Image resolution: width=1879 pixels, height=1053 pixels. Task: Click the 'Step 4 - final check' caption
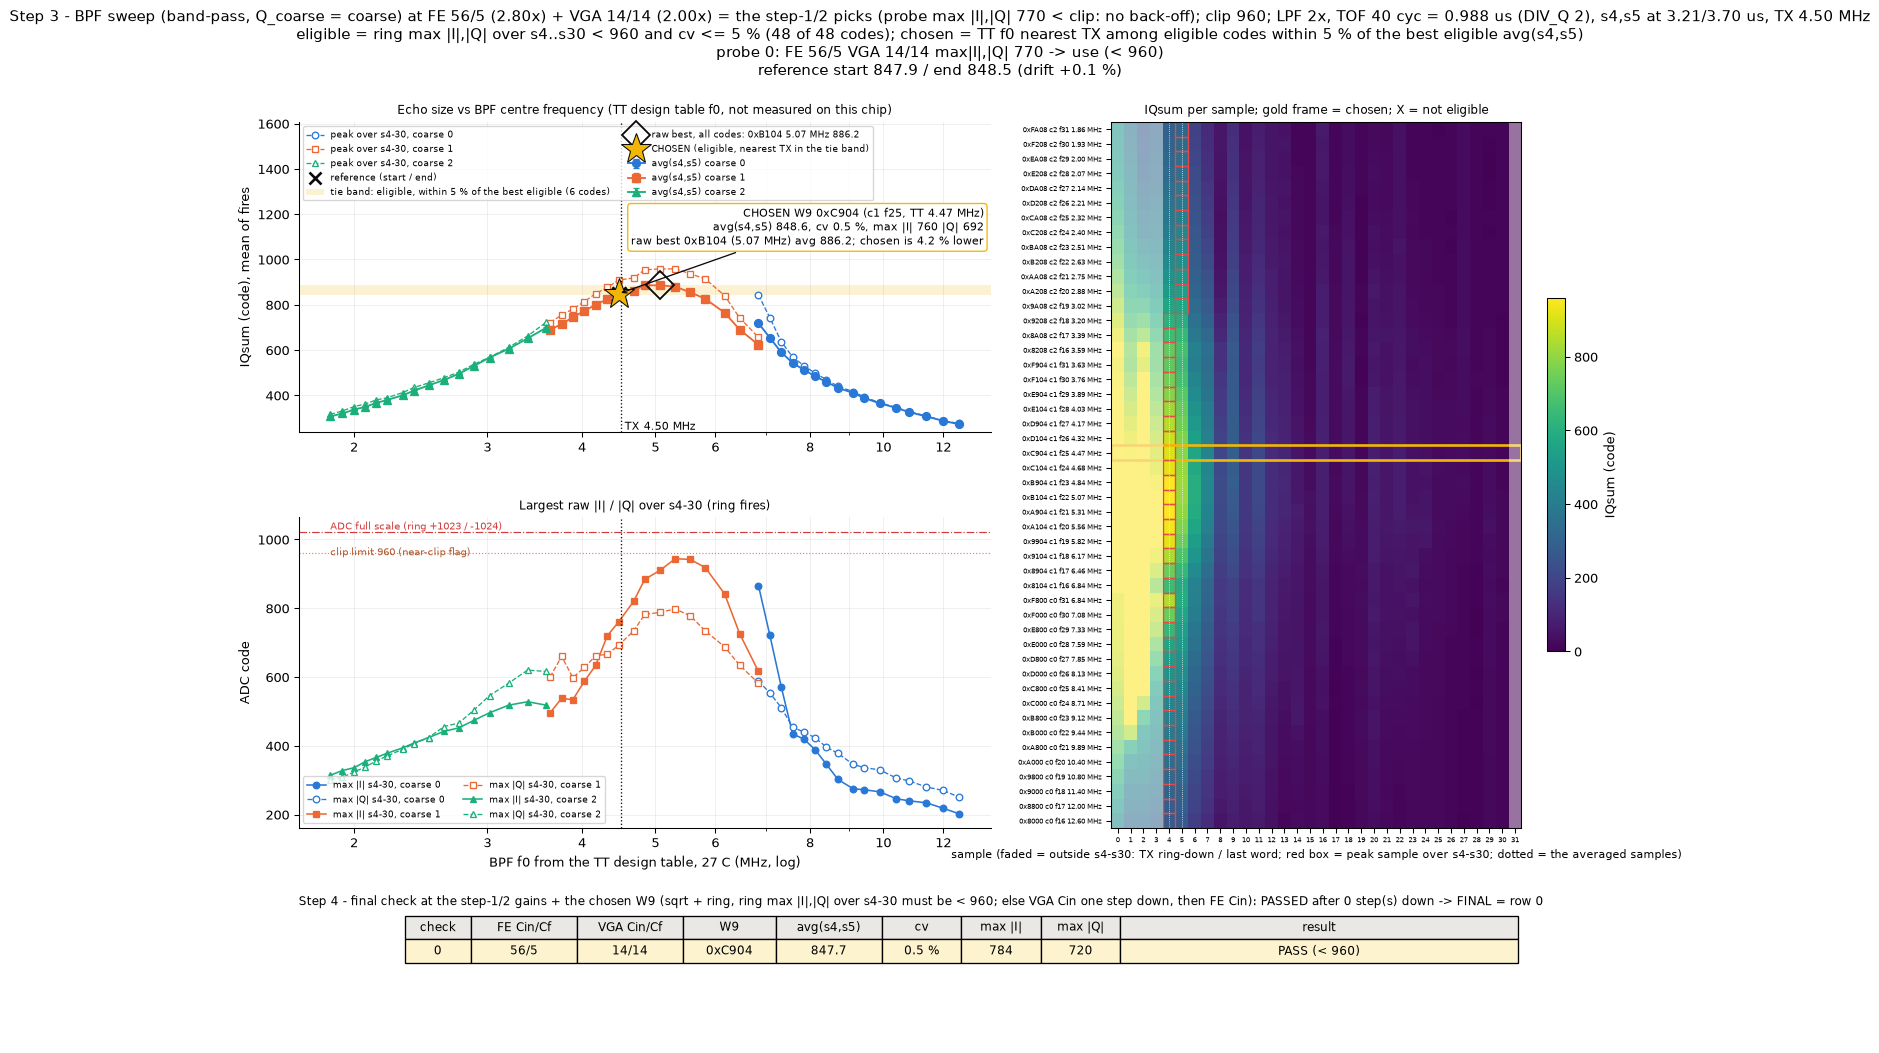(920, 901)
